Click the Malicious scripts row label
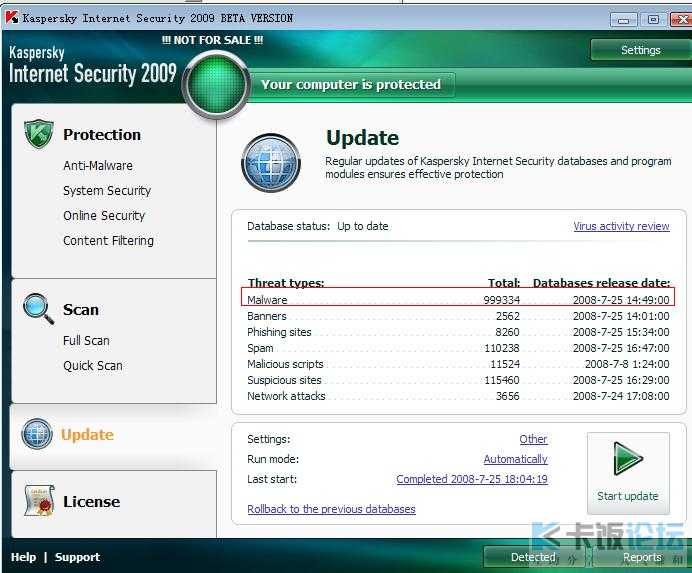The height and width of the screenshot is (573, 692). coord(285,364)
